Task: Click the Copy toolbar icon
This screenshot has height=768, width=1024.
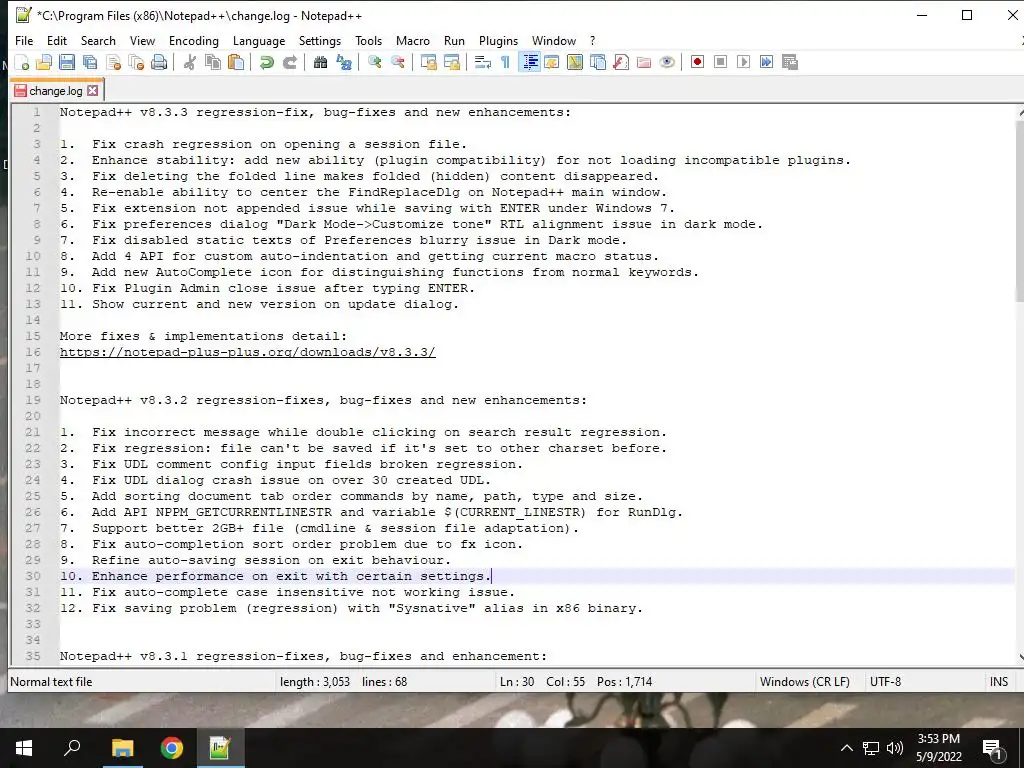Action: tap(213, 62)
